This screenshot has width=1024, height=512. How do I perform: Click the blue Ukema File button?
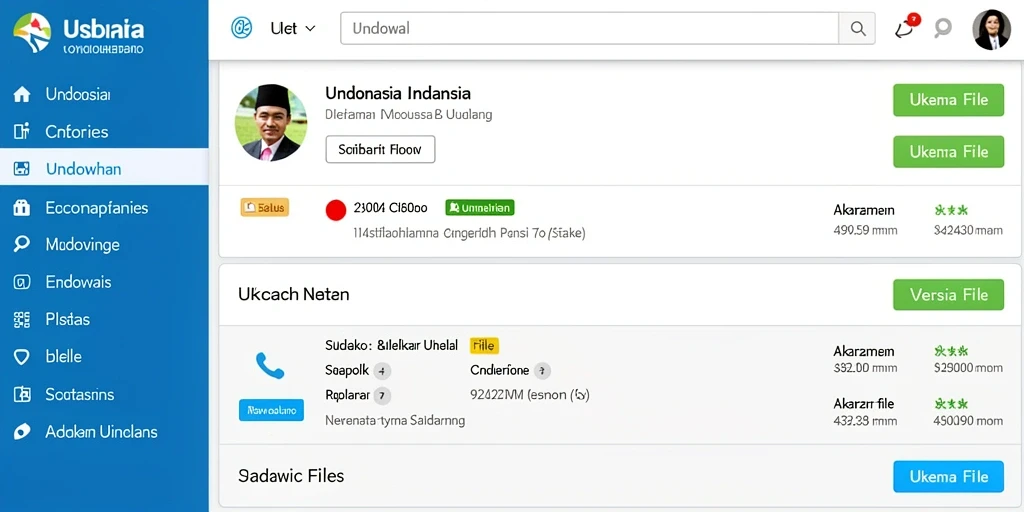(948, 476)
